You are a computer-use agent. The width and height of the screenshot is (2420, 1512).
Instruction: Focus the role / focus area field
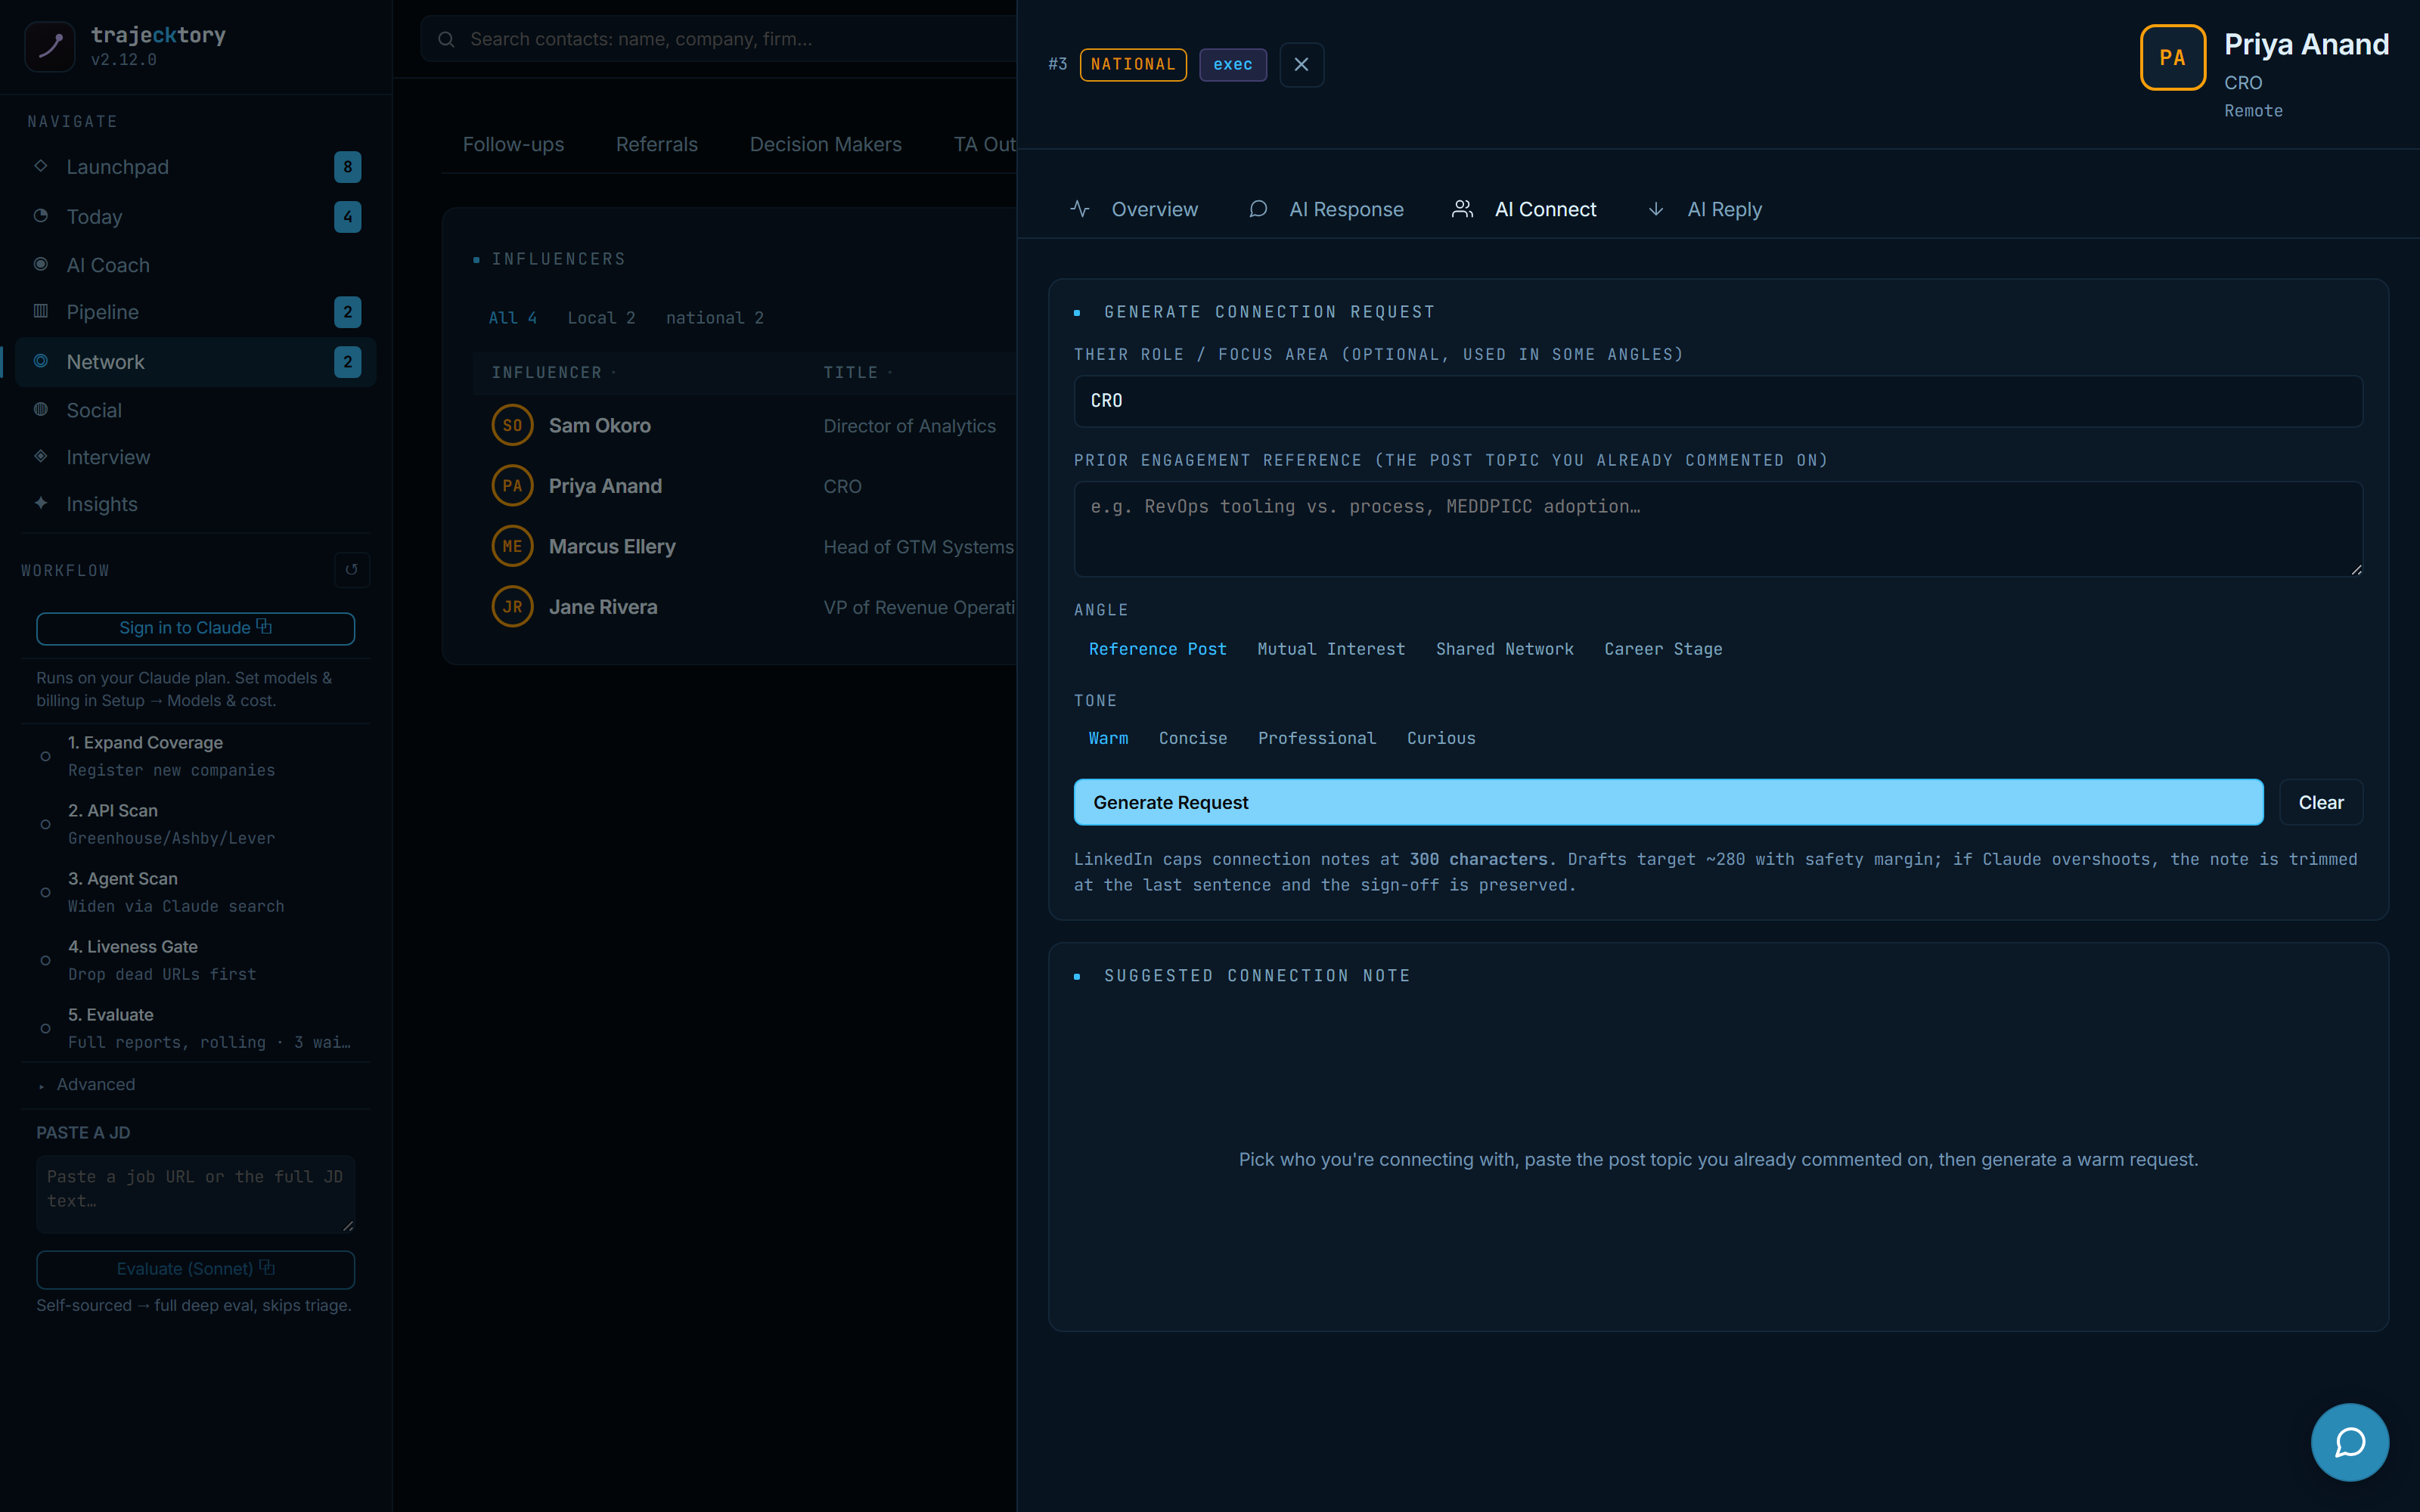coord(1718,401)
